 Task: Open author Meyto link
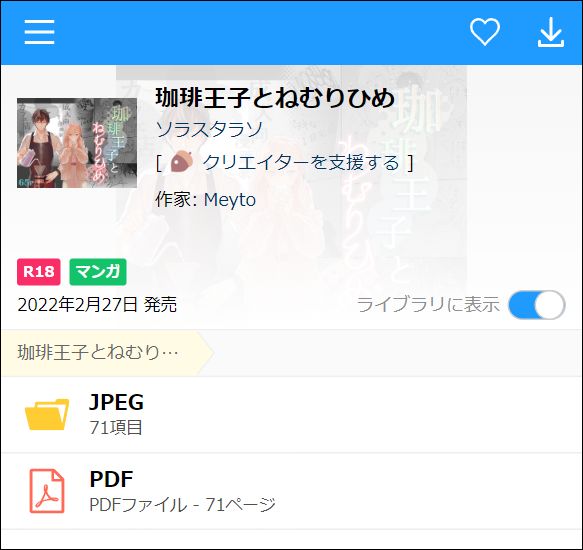click(x=230, y=200)
